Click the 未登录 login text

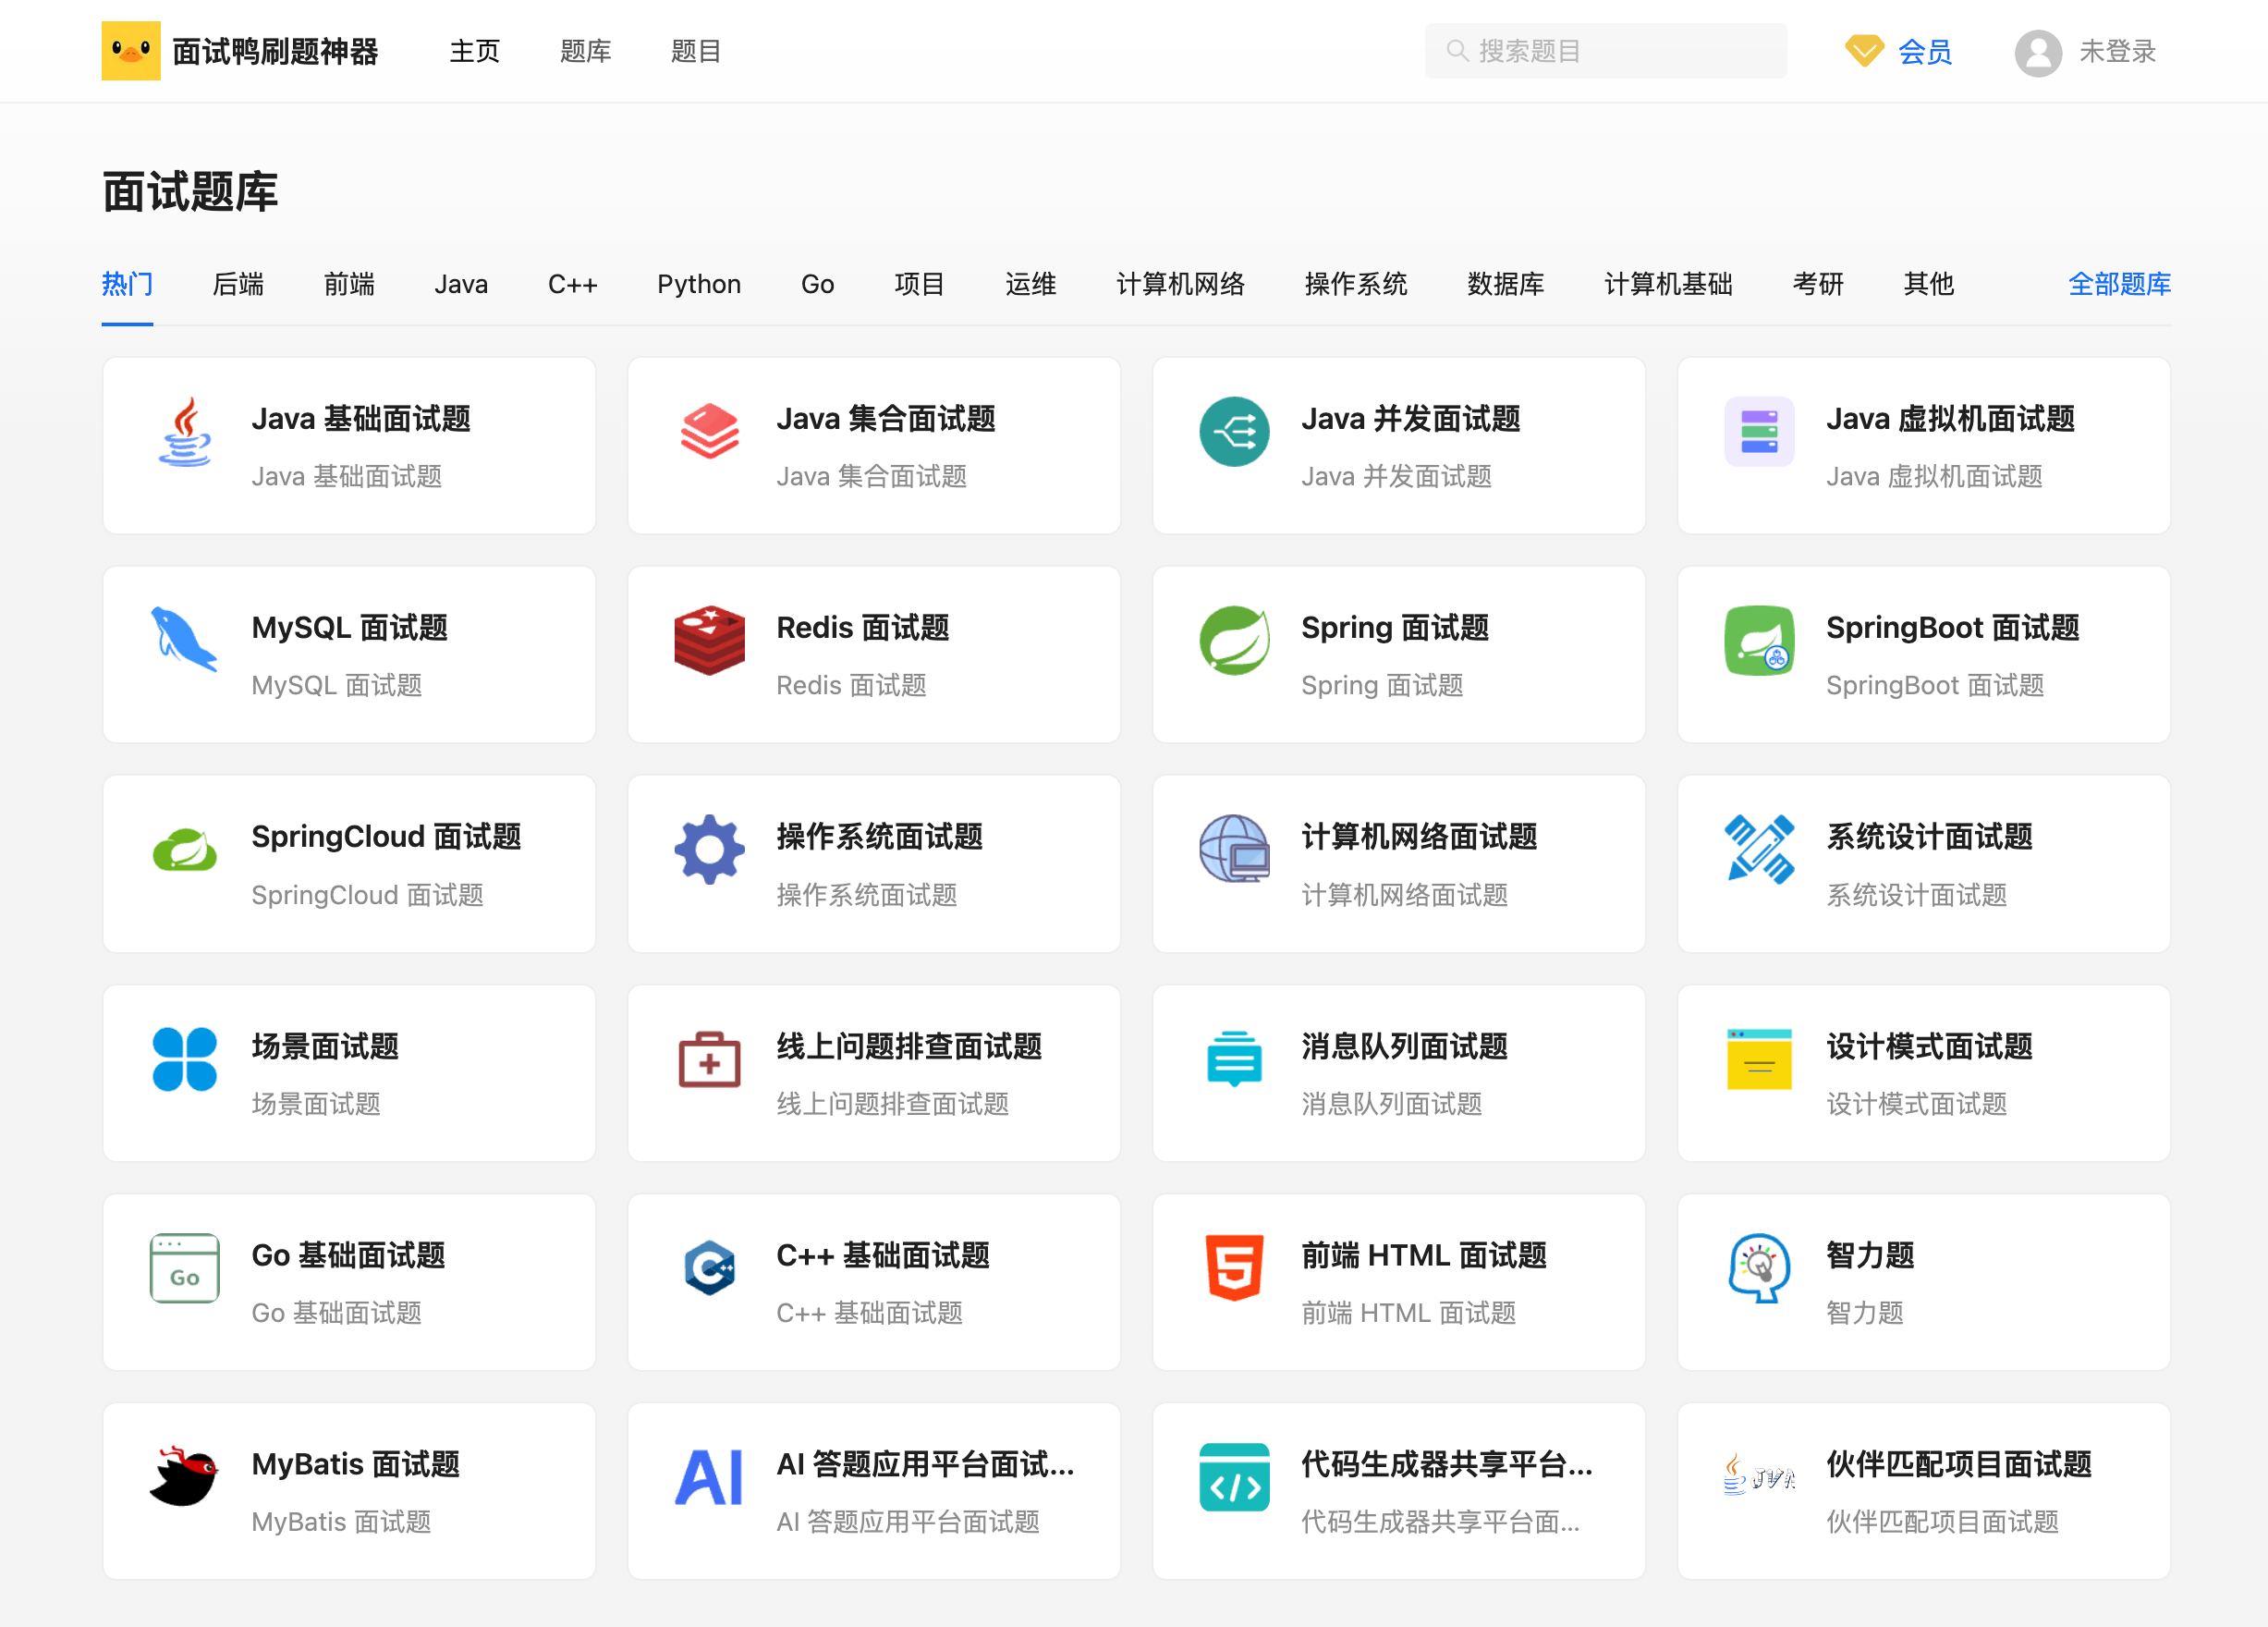coord(2117,51)
